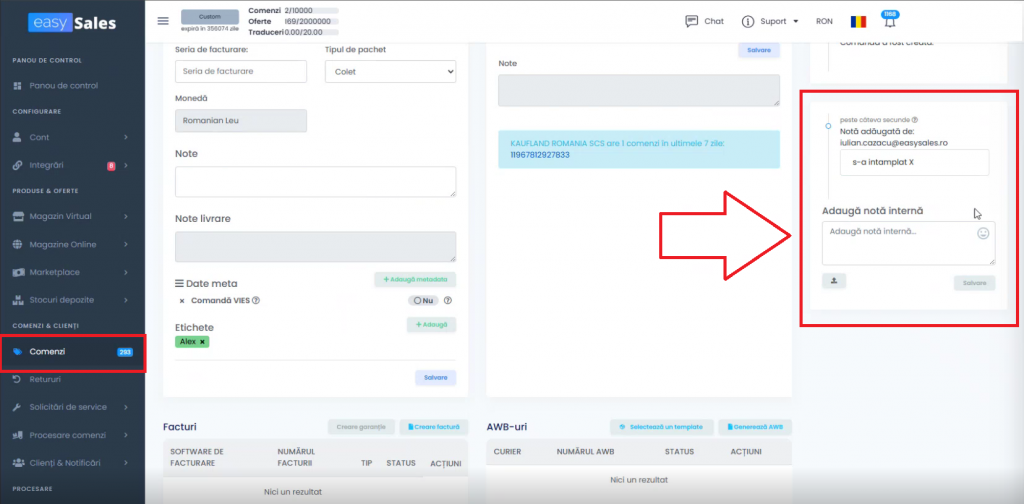
Task: Open the Tipul de pachet Colet dropdown
Action: pyautogui.click(x=391, y=72)
